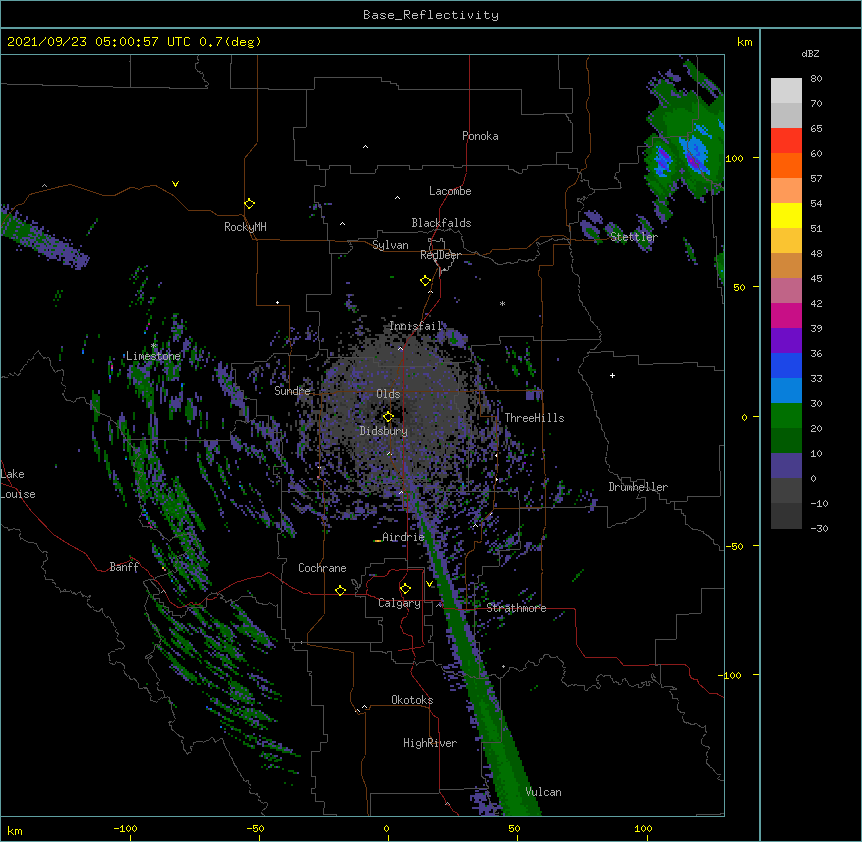
Task: Click the Innisfail label
Action: (x=416, y=326)
